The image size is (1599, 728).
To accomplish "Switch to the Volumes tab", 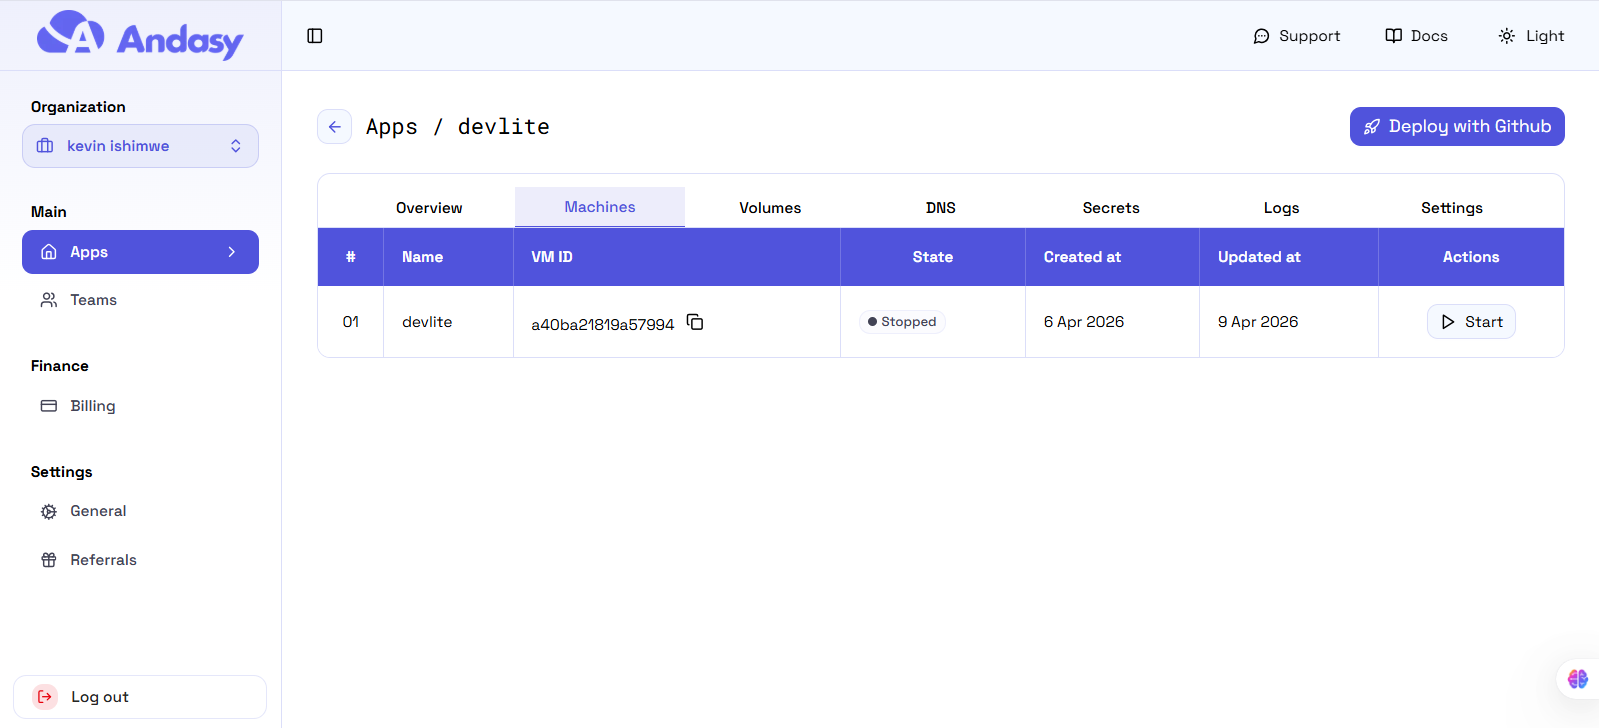I will [770, 208].
